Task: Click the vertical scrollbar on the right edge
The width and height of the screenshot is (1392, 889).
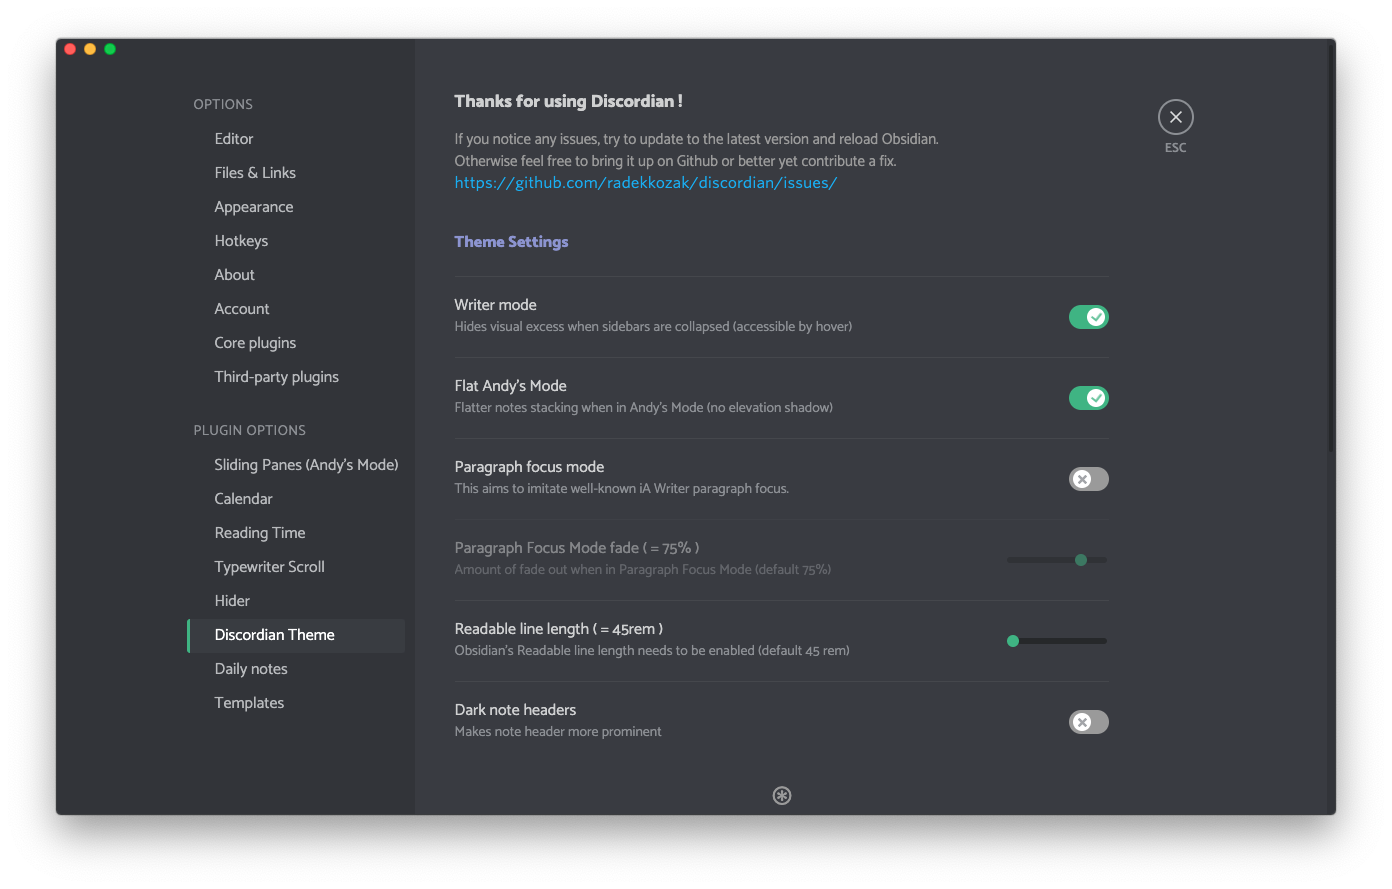Action: point(1331,245)
